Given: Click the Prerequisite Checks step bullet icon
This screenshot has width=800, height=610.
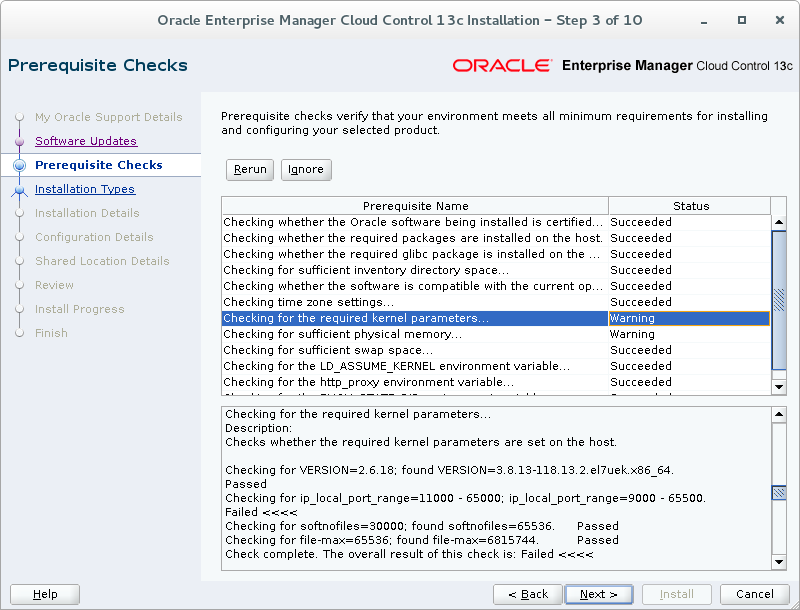Looking at the screenshot, I should click(x=19, y=165).
